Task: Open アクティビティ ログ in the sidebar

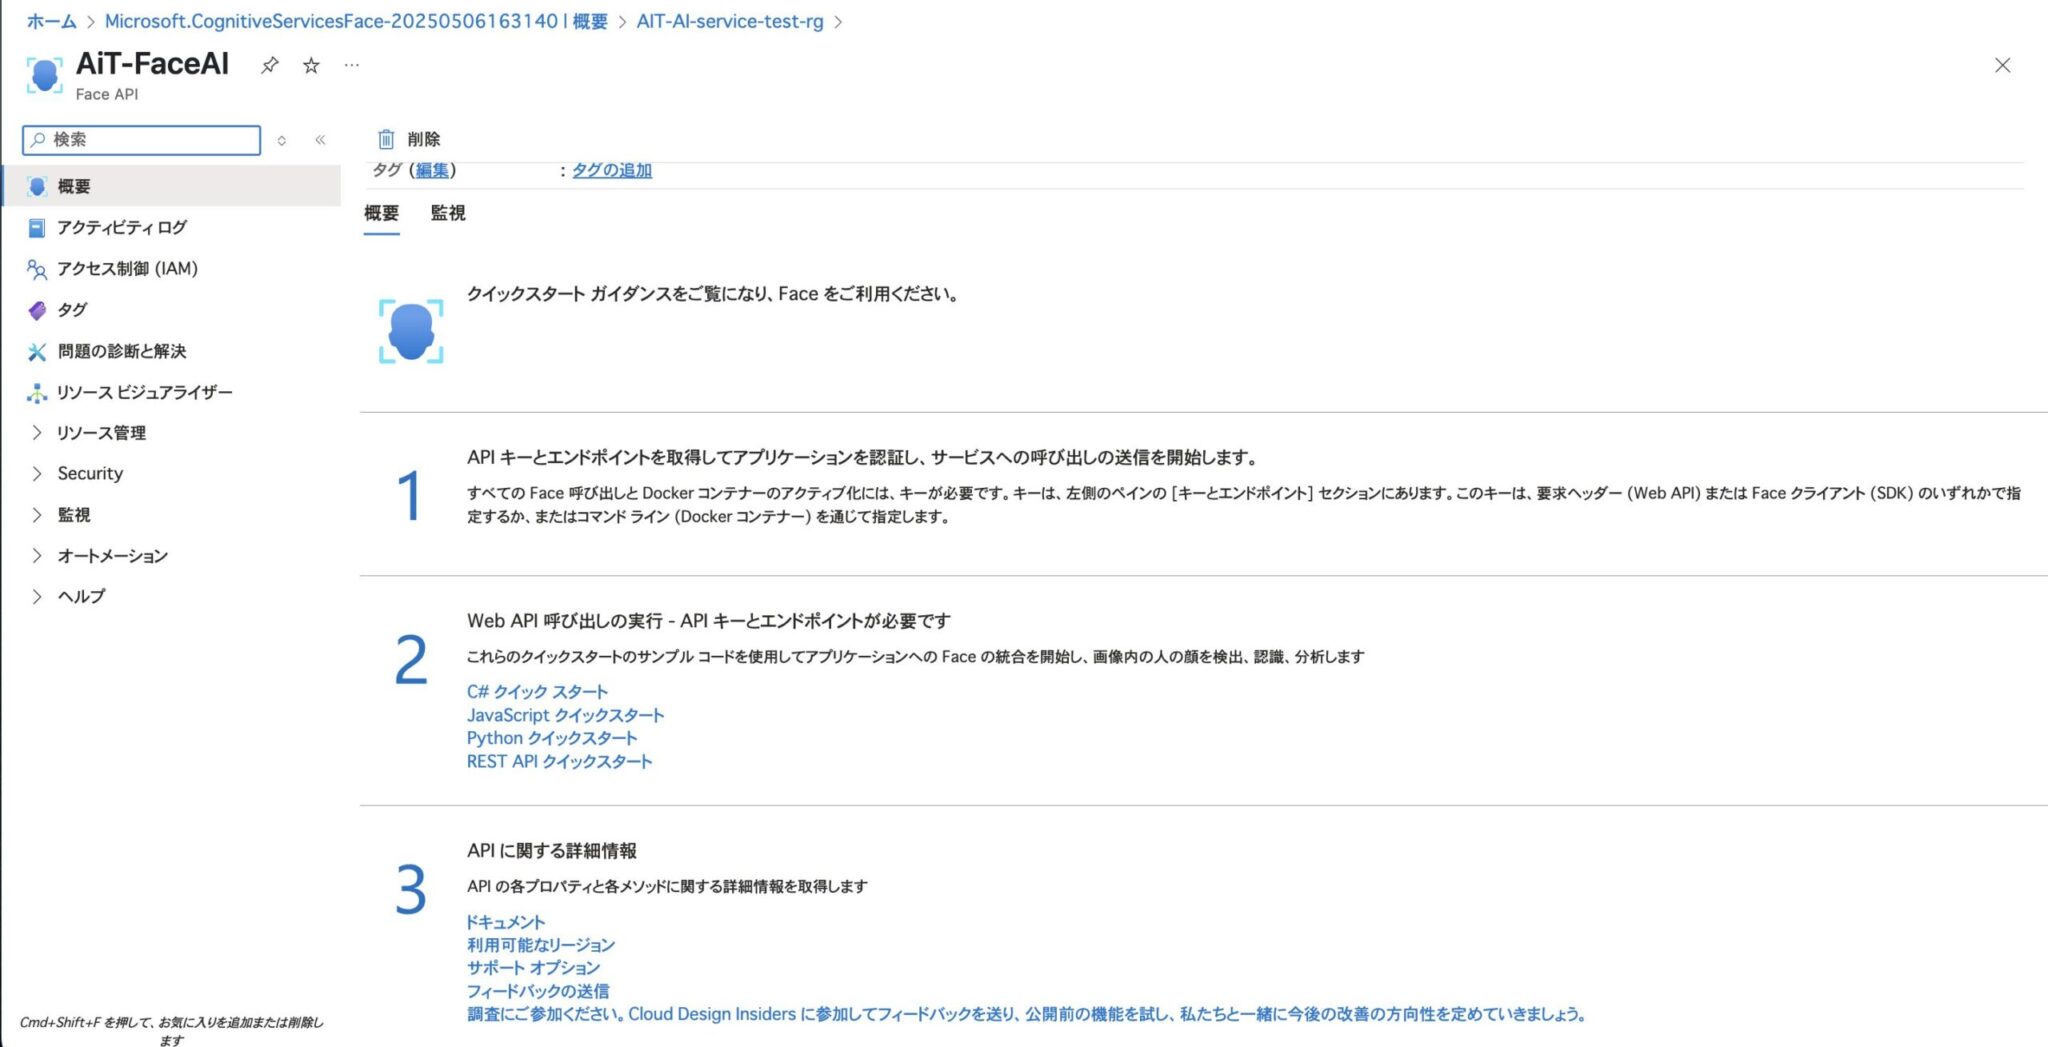Action: pos(120,227)
